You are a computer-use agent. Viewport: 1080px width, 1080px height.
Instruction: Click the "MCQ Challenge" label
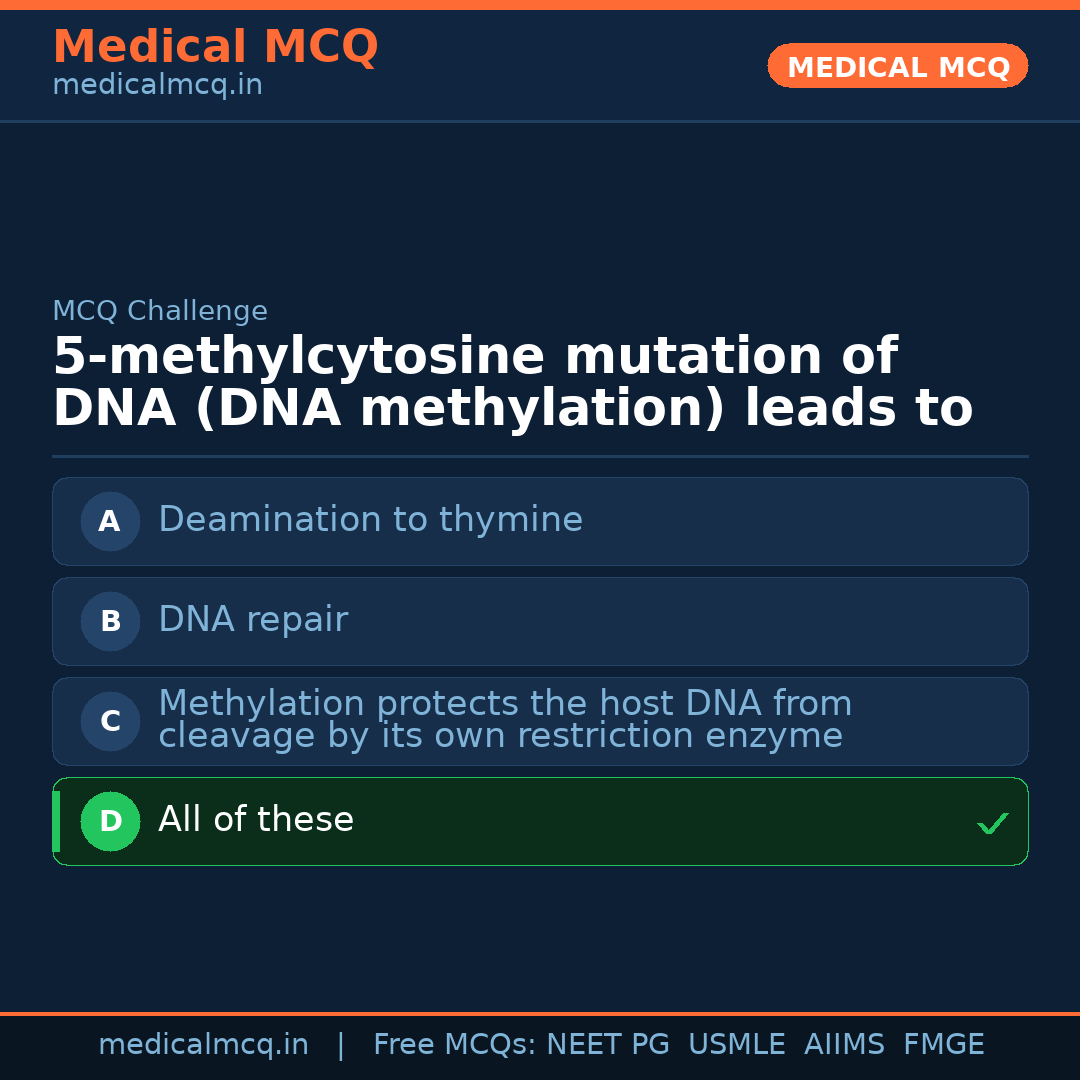pos(160,311)
